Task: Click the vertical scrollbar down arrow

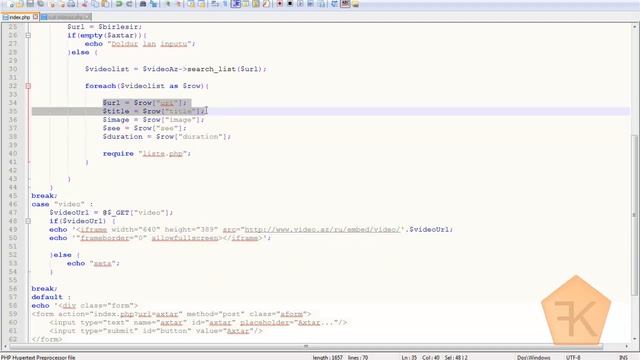Action: [635, 339]
